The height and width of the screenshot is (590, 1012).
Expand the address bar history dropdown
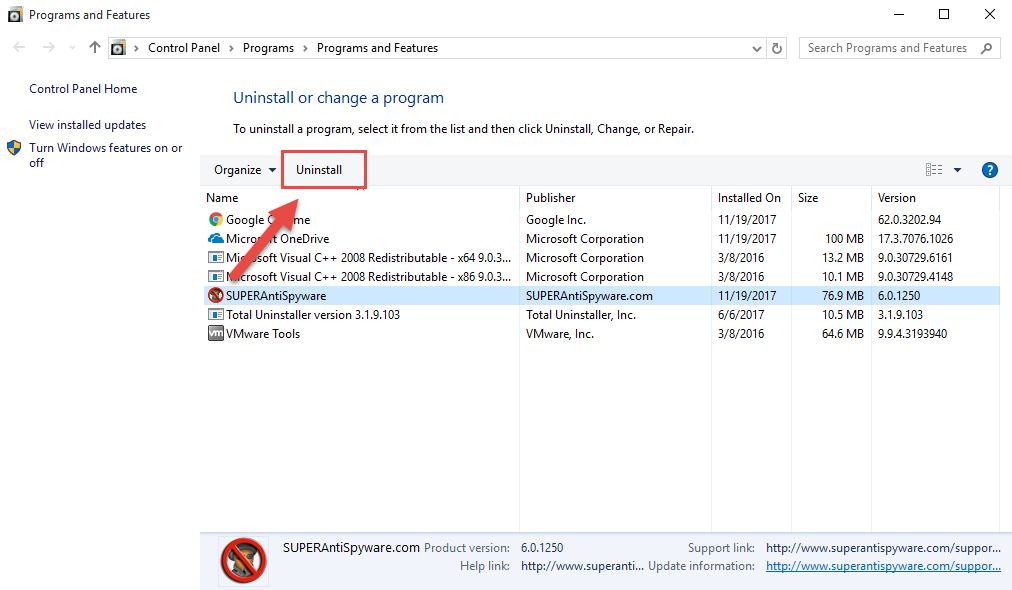point(756,48)
